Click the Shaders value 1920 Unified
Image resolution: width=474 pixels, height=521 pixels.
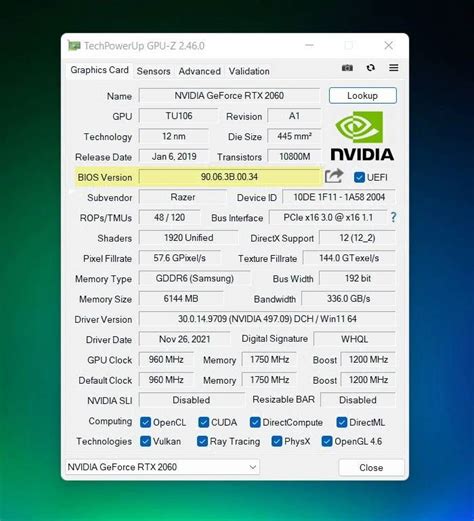click(188, 238)
